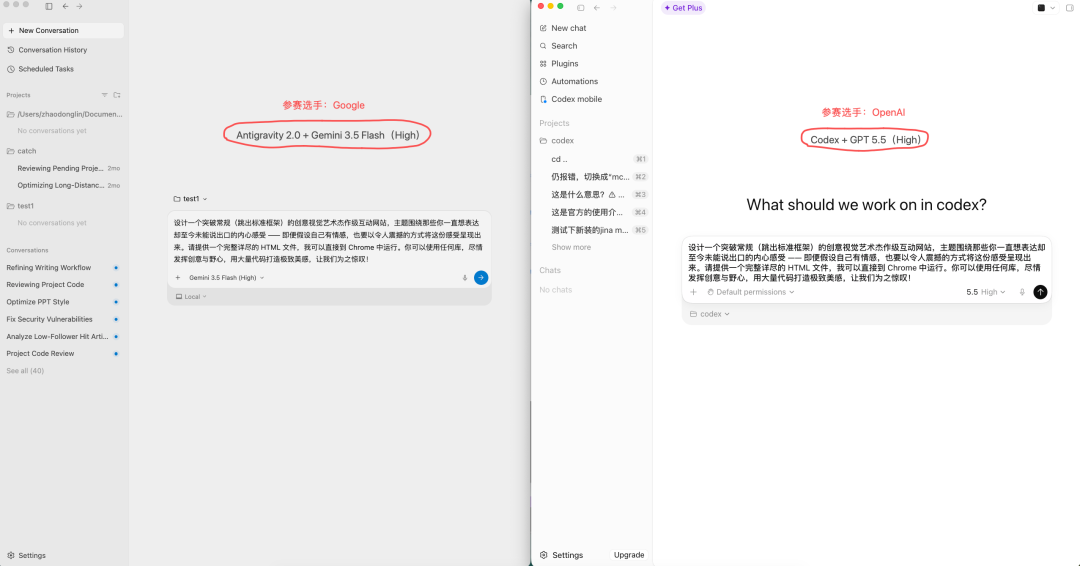Expand the test1 workspace dropdown
Image resolution: width=1080 pixels, height=566 pixels.
point(190,198)
